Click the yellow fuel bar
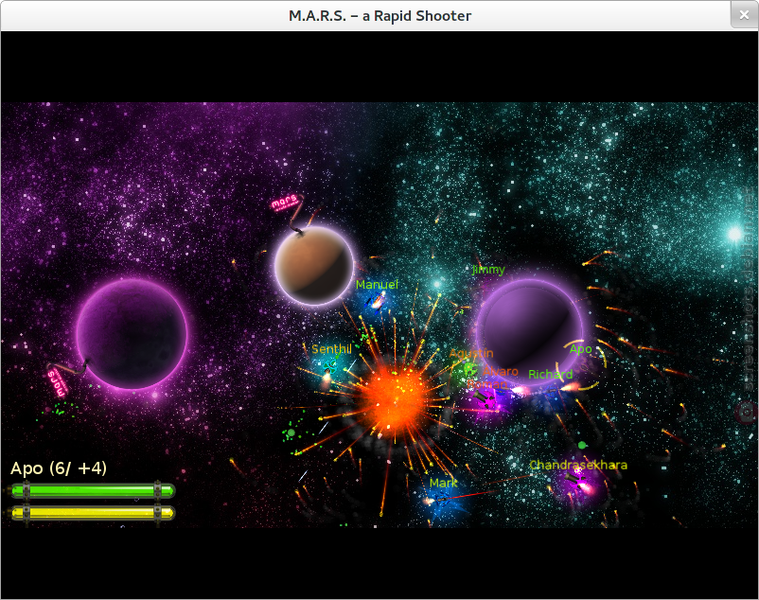Screen dimensions: 759x600 click(x=92, y=512)
